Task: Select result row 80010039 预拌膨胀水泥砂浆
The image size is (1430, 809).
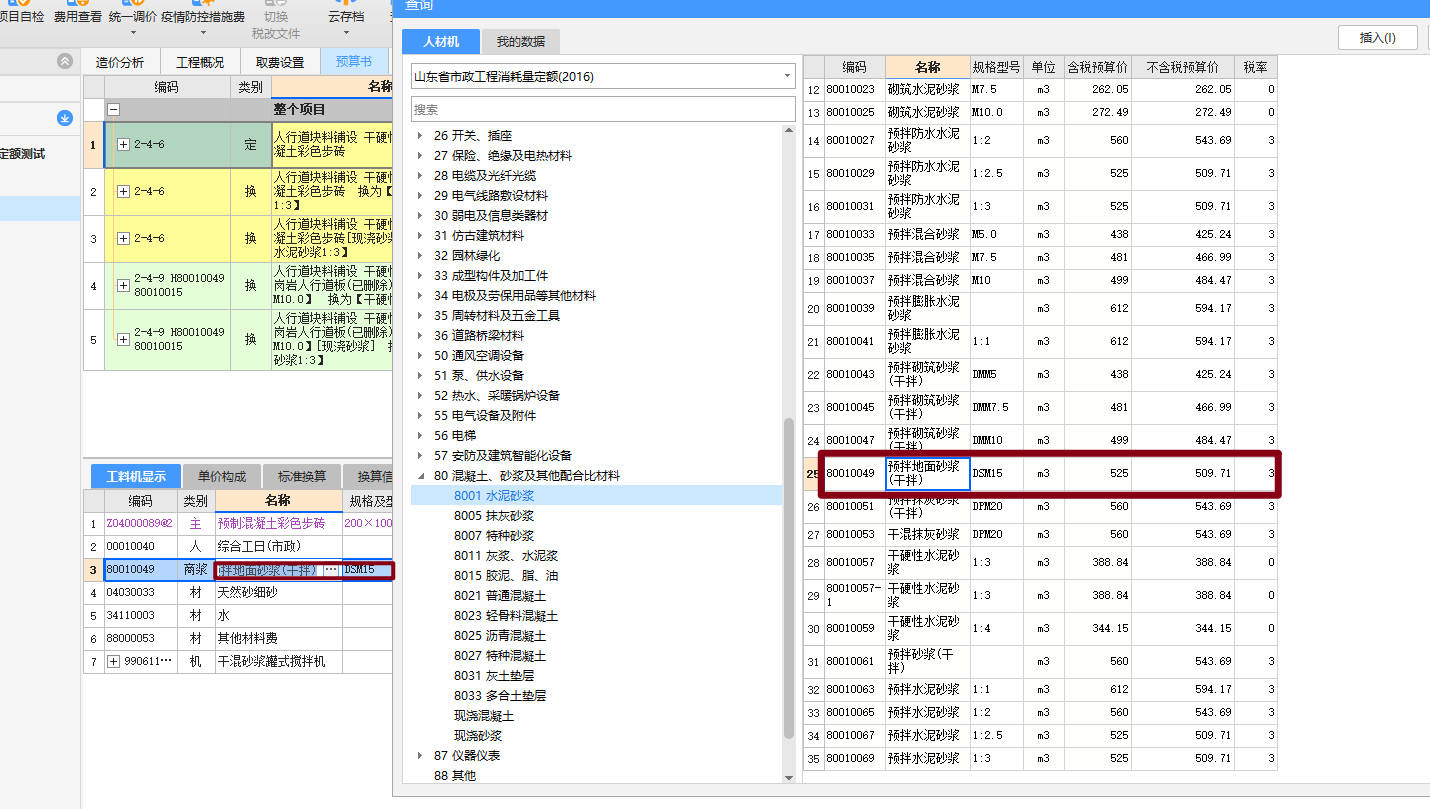Action: (1040, 308)
